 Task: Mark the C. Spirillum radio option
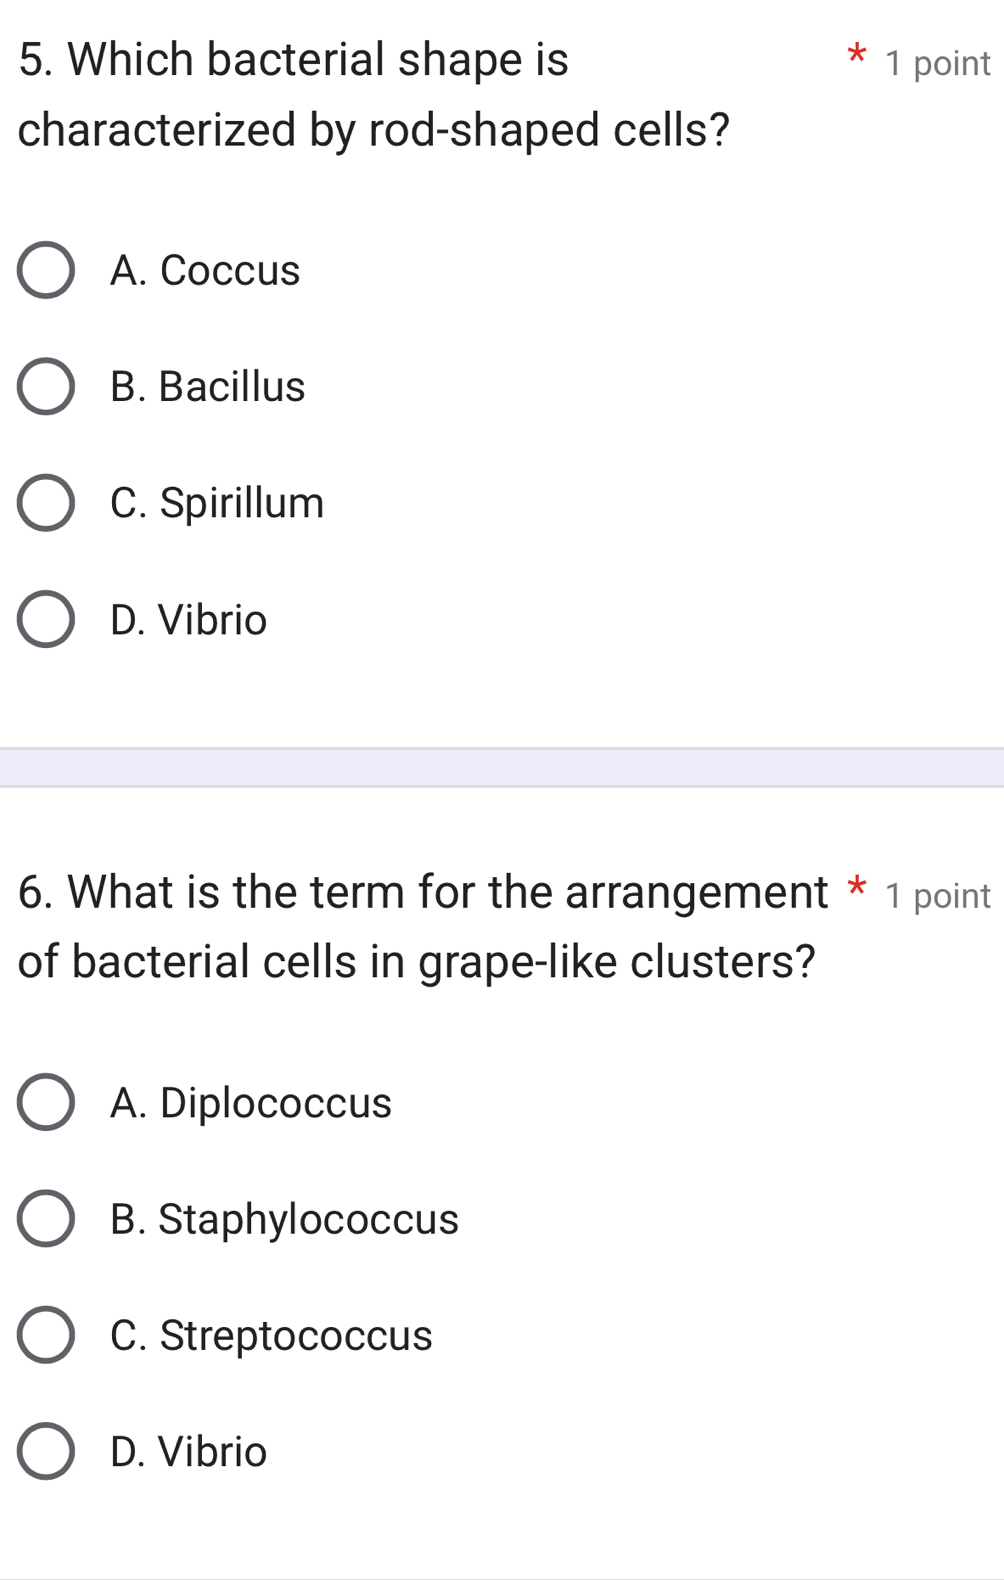pos(46,503)
